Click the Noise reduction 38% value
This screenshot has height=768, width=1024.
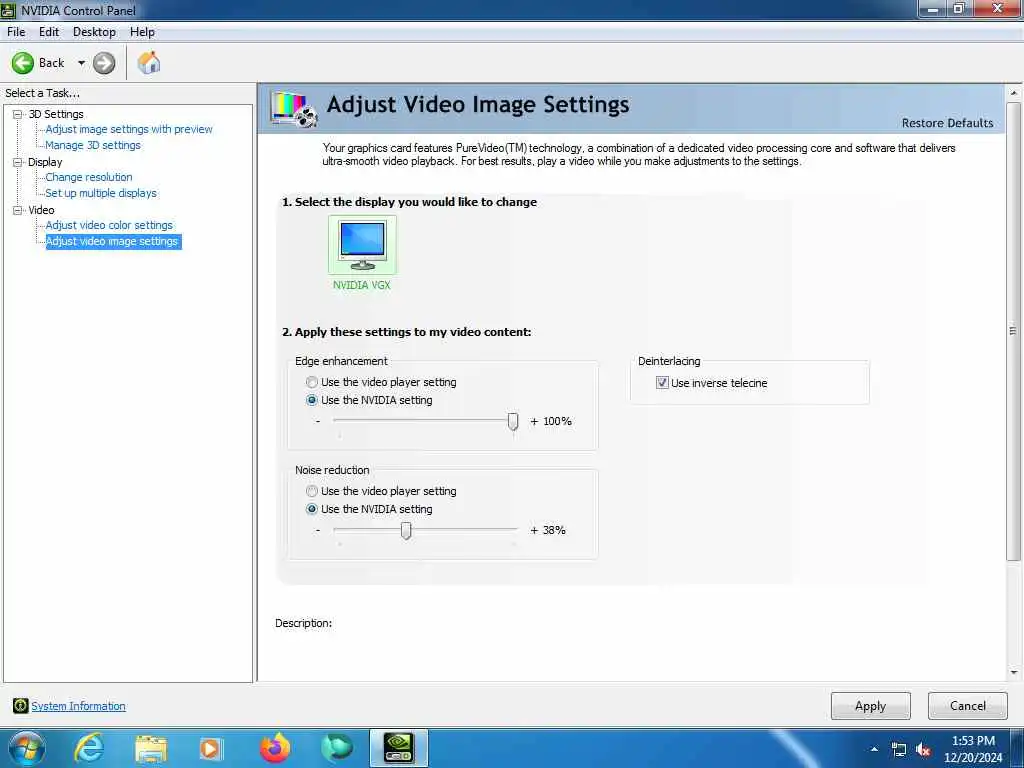coord(554,530)
